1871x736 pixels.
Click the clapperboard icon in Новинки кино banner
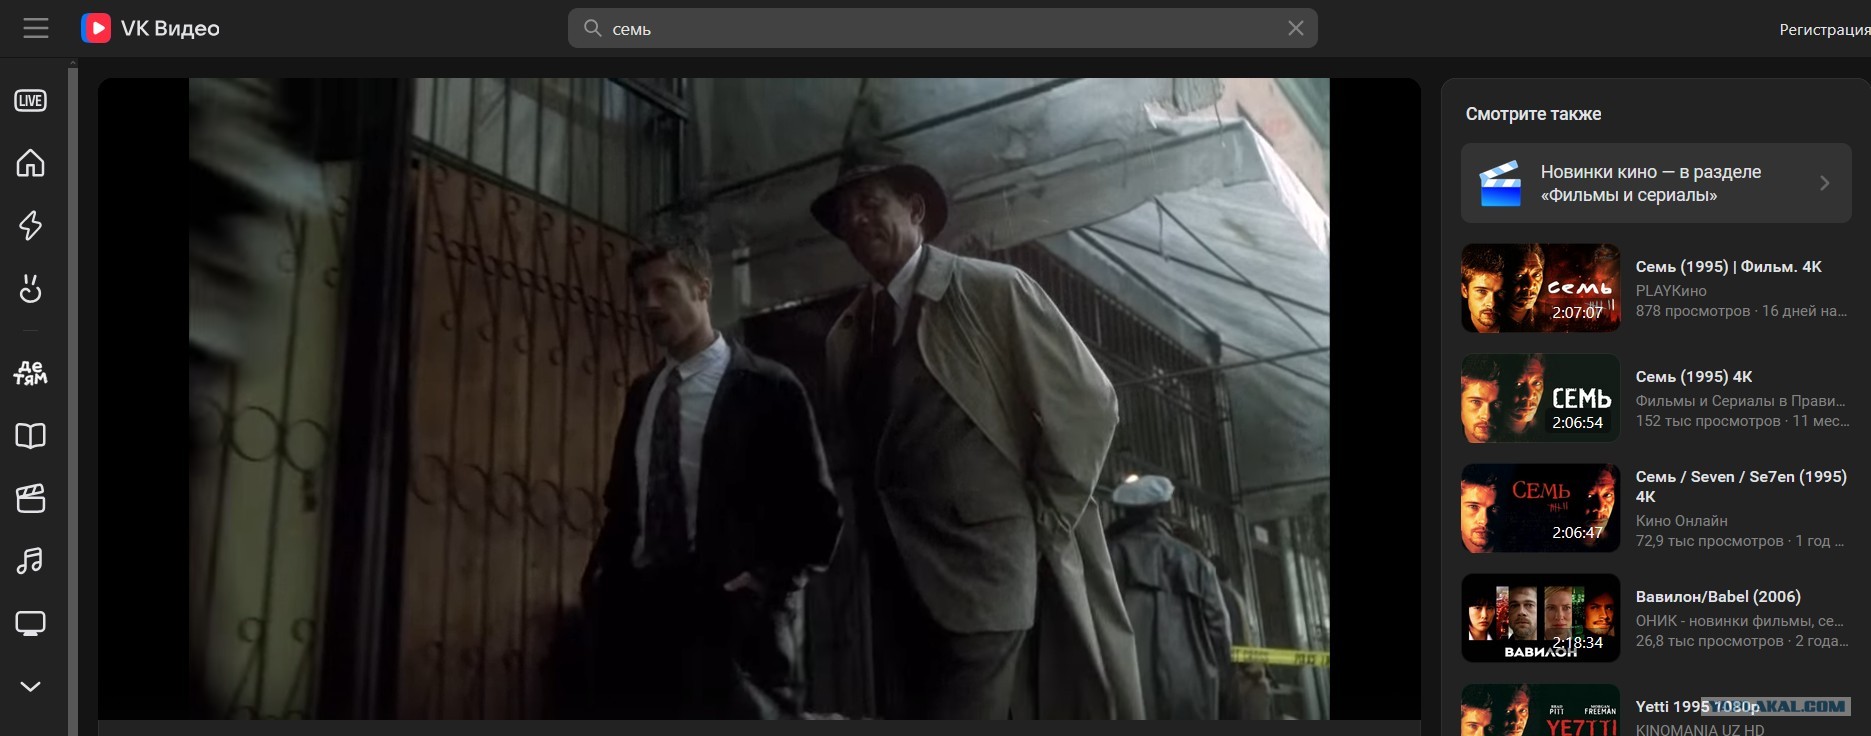click(x=1500, y=184)
